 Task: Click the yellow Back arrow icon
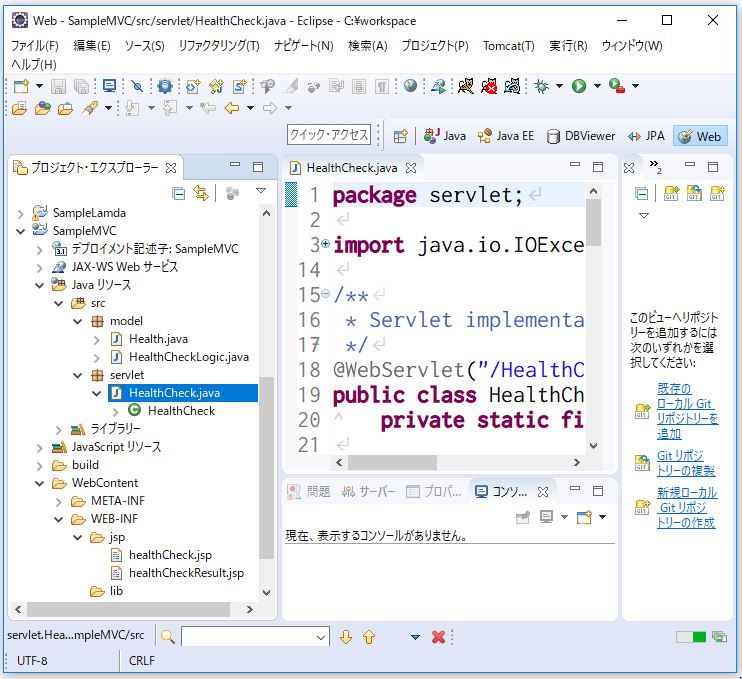pos(232,108)
